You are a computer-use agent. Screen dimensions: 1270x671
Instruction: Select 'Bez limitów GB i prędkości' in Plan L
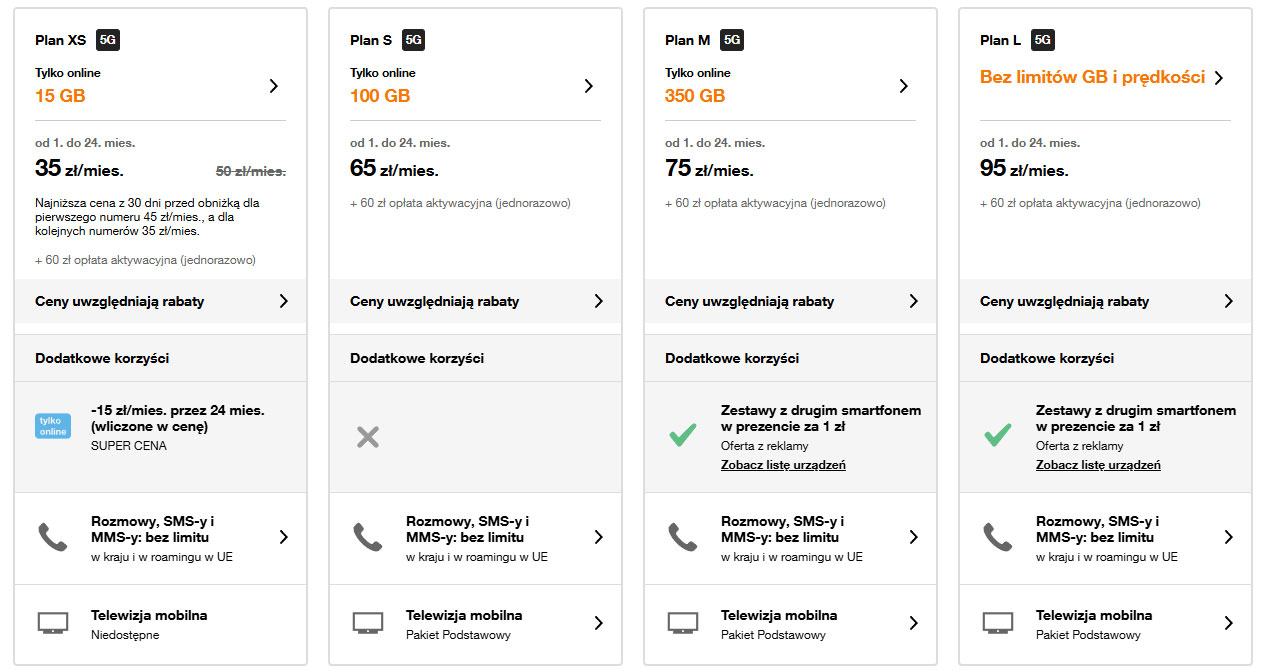click(x=1092, y=77)
